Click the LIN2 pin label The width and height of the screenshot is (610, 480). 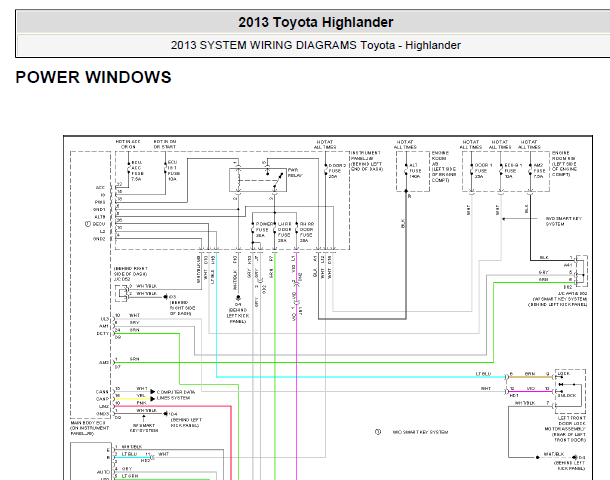pos(103,406)
